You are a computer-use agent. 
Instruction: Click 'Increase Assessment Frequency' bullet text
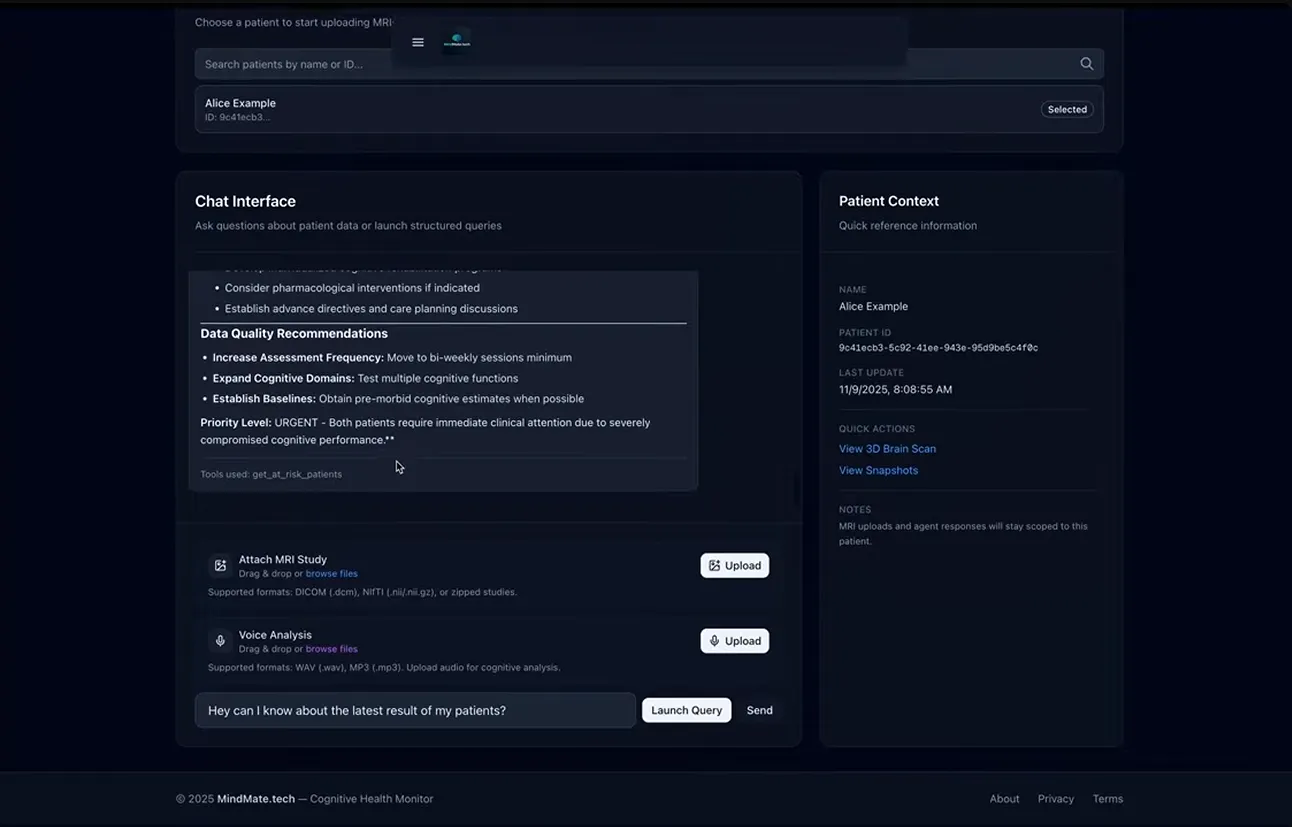click(x=298, y=358)
